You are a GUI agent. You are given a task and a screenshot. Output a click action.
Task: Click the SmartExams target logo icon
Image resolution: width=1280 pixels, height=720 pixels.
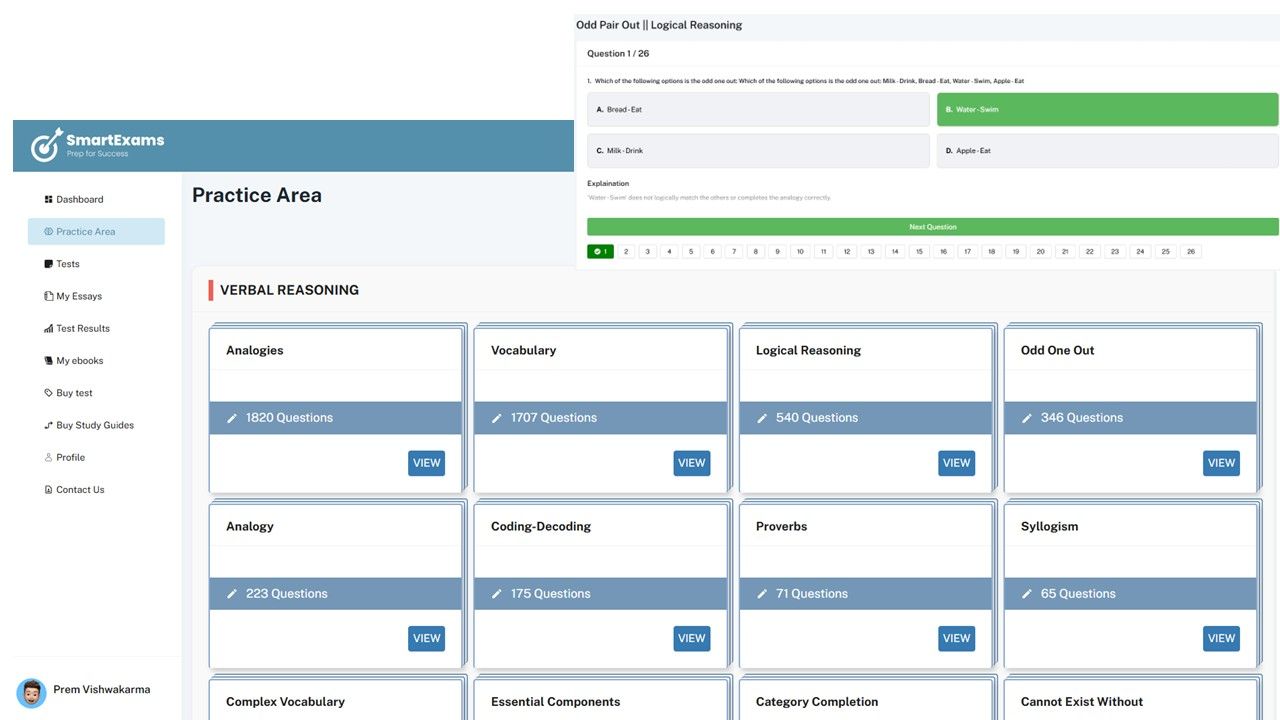tap(46, 146)
